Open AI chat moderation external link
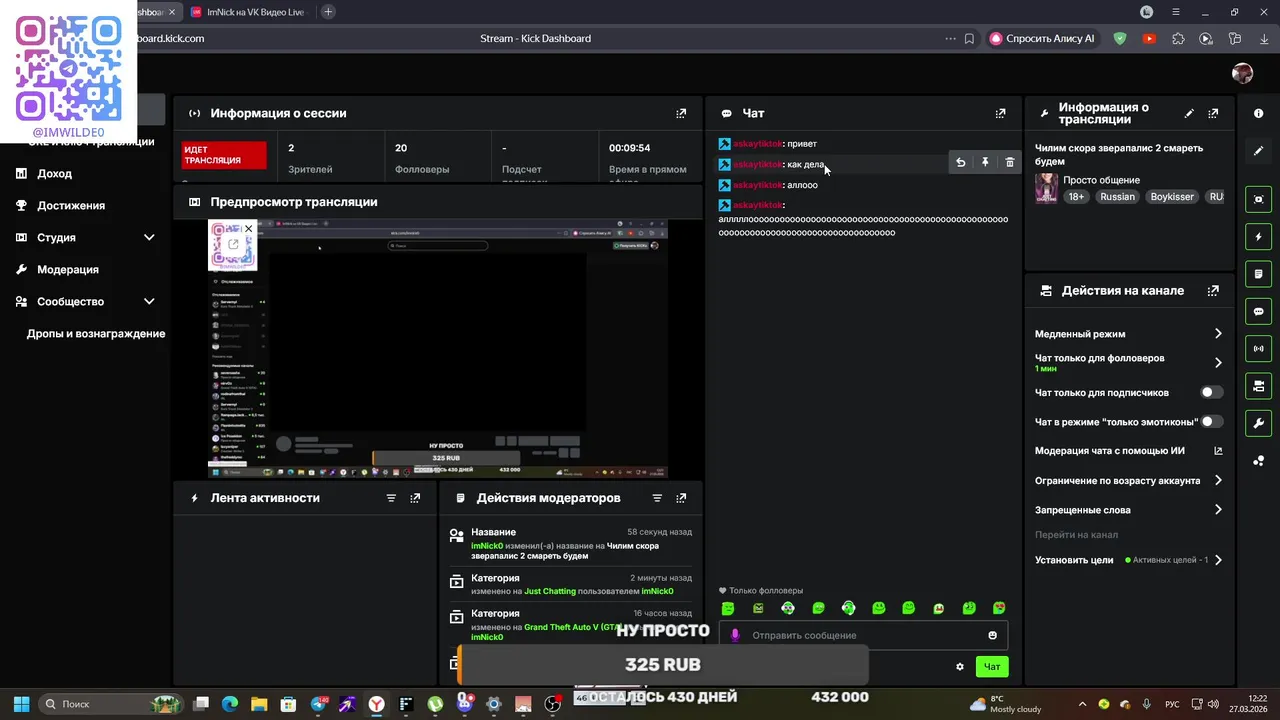 (x=1217, y=451)
